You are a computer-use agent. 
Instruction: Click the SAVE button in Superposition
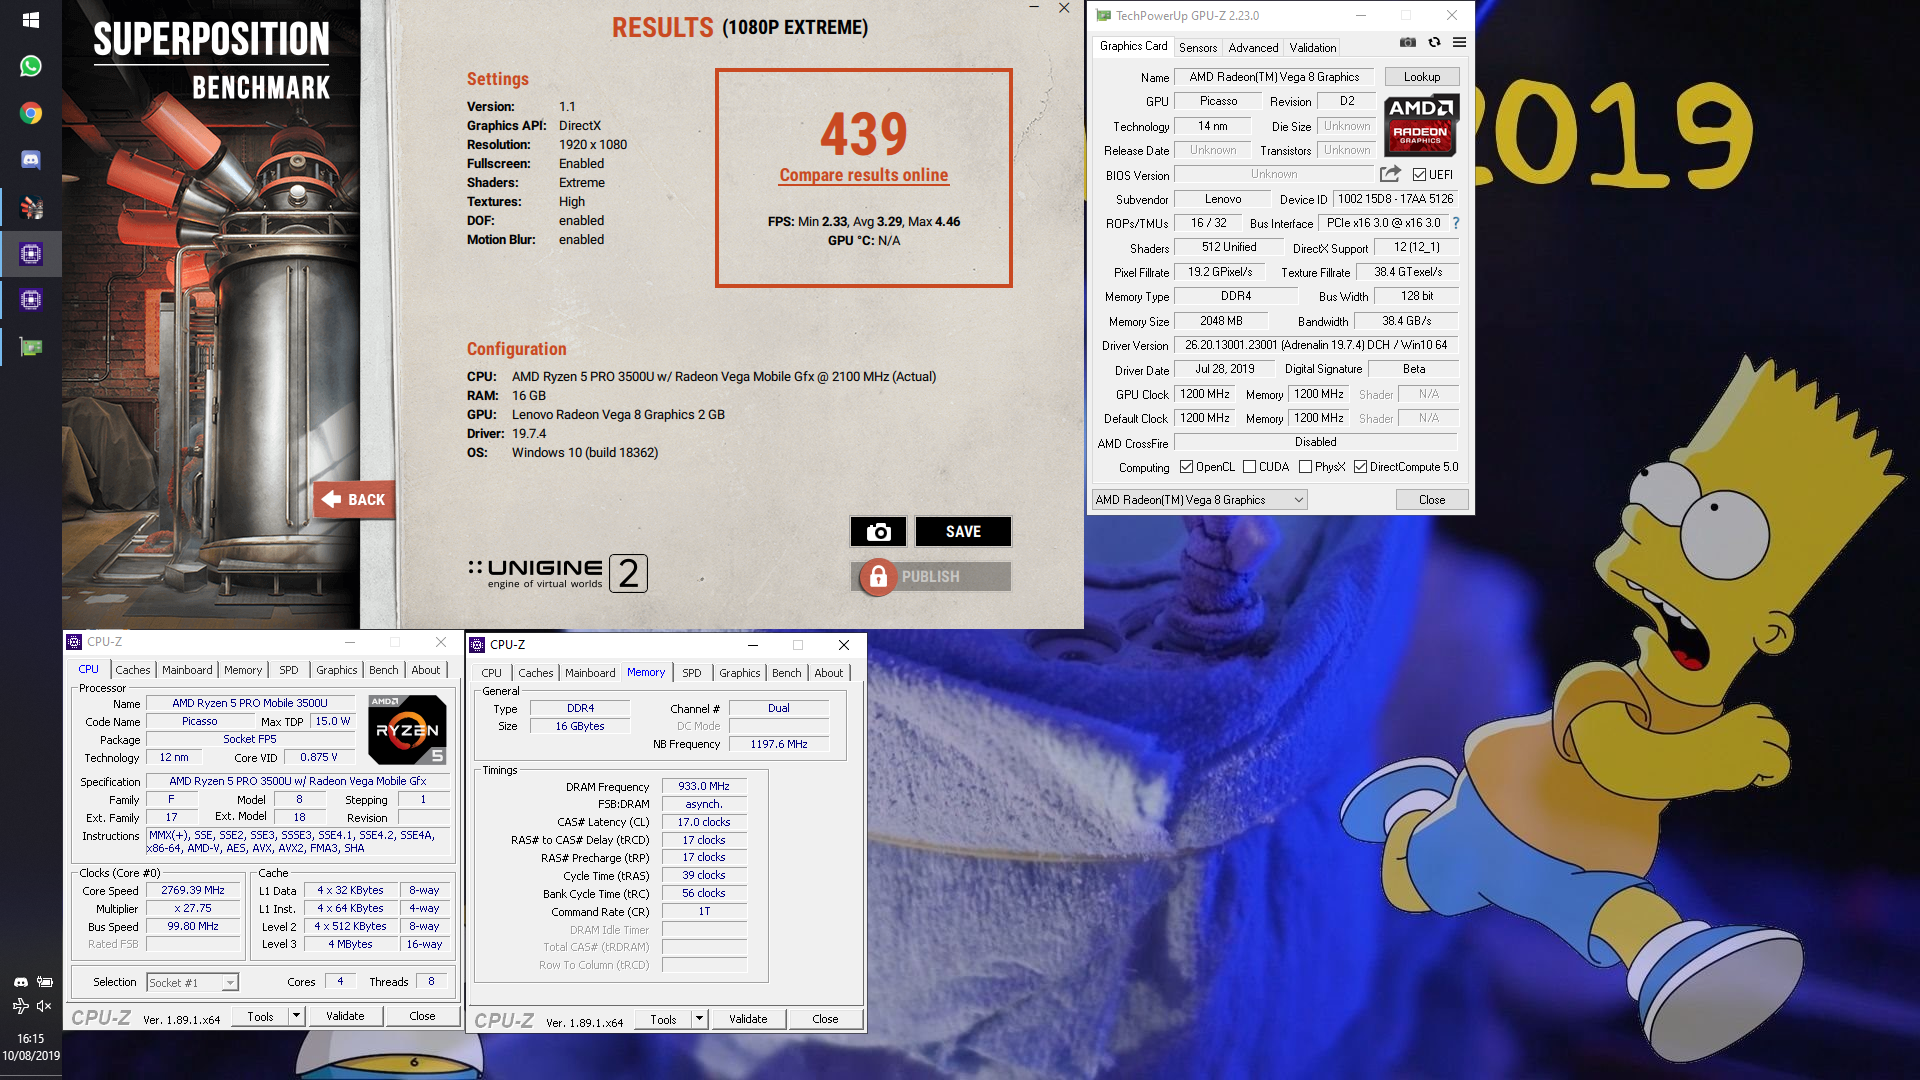pyautogui.click(x=963, y=532)
